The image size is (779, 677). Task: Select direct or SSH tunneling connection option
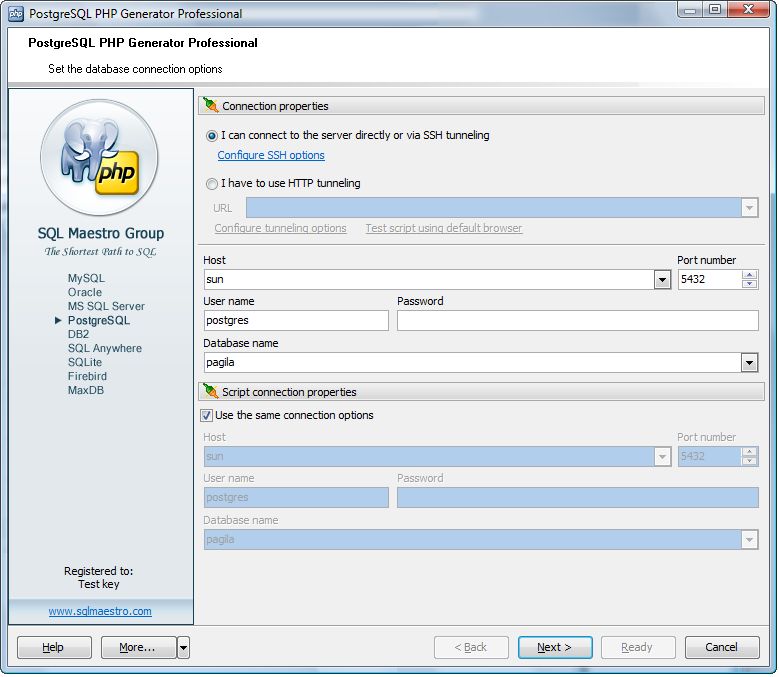pos(212,136)
